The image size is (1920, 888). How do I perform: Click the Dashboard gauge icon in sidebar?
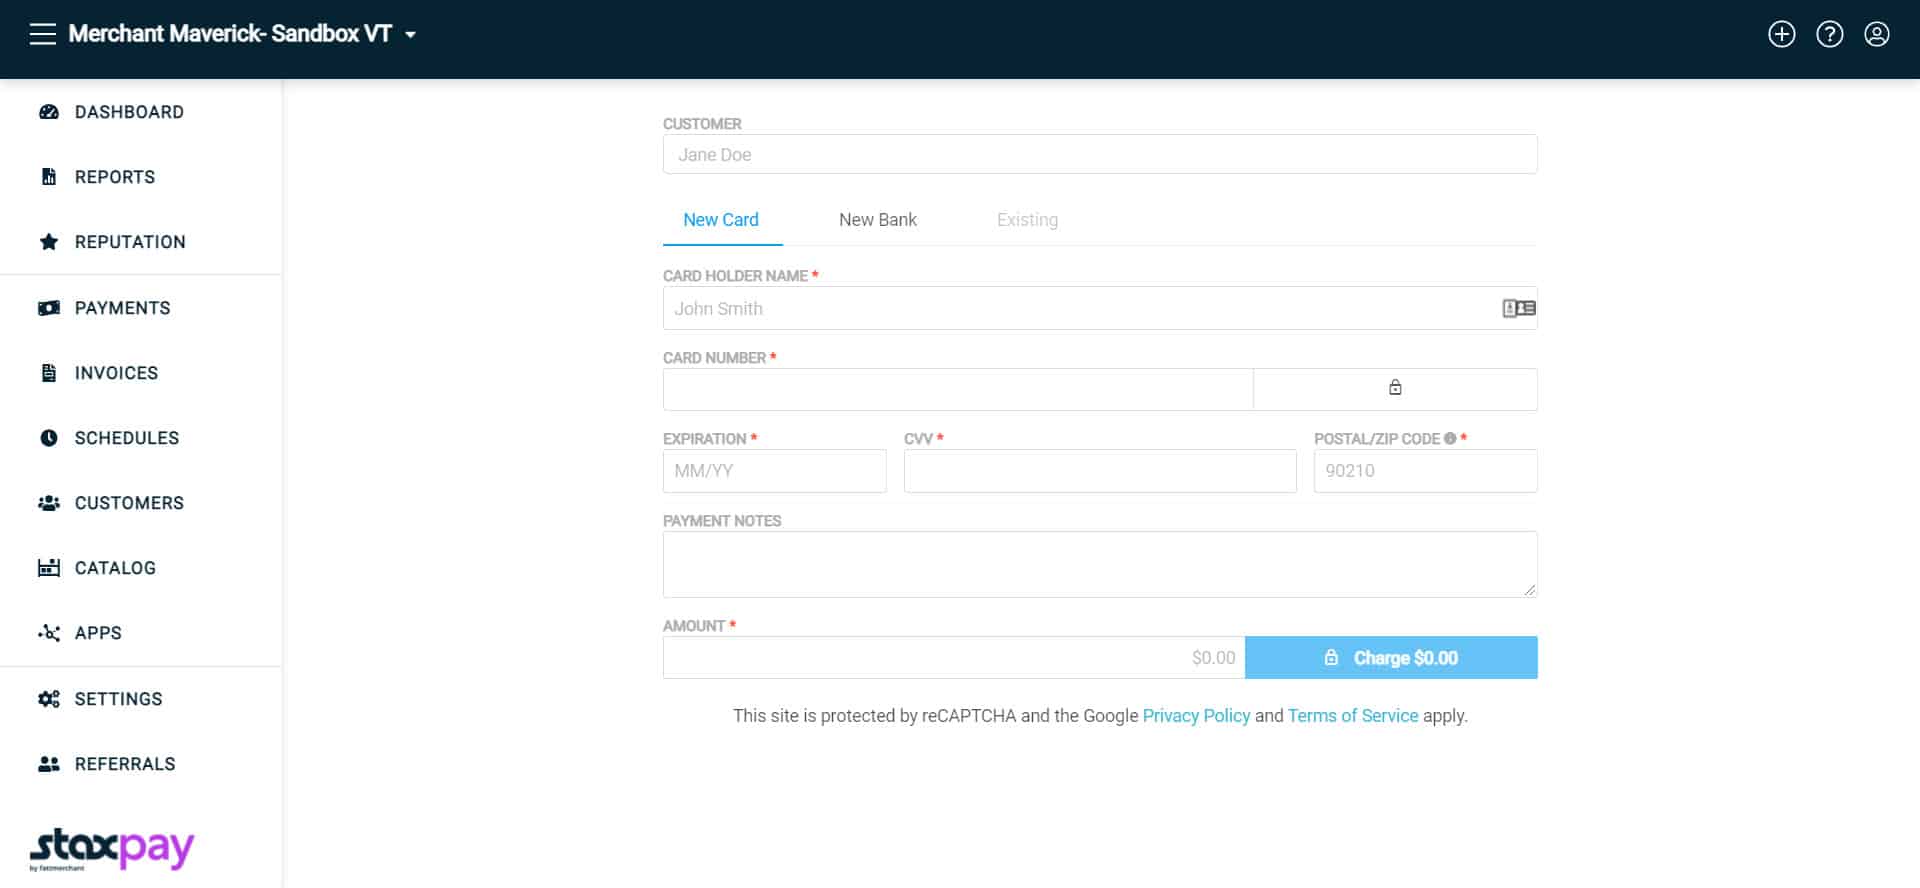coord(48,112)
